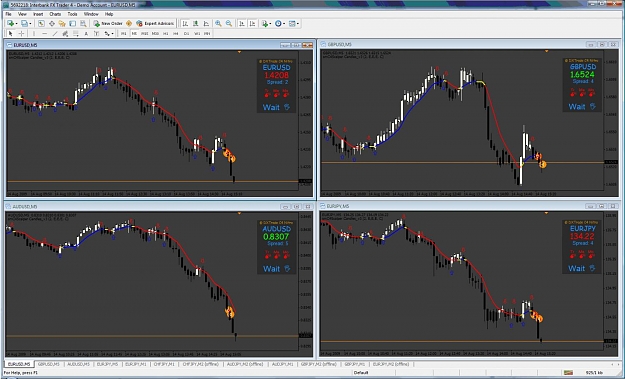Toggle the Auto Scroll icon

click(x=242, y=24)
